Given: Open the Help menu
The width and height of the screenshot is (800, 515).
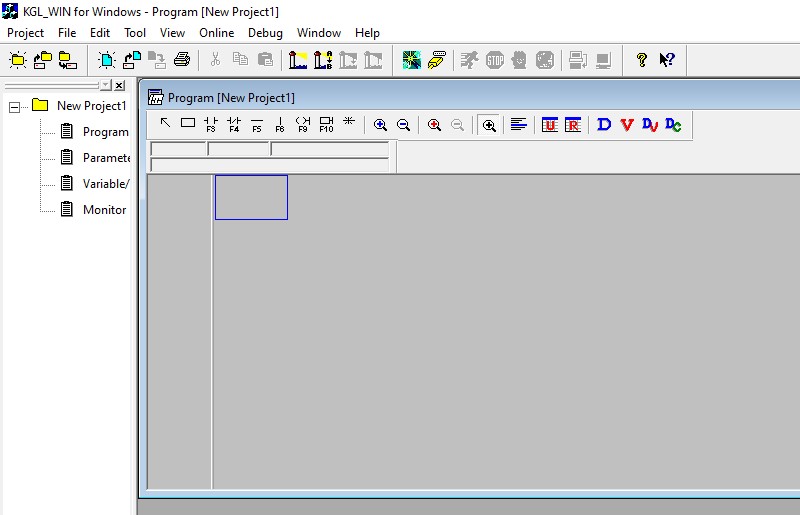Looking at the screenshot, I should [x=367, y=33].
